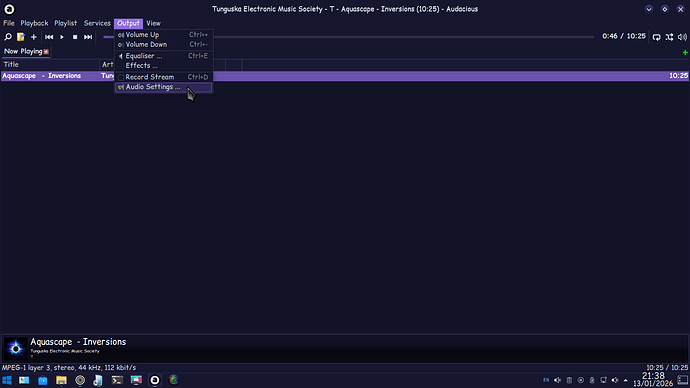Click the lock tray icon

click(x=592, y=380)
